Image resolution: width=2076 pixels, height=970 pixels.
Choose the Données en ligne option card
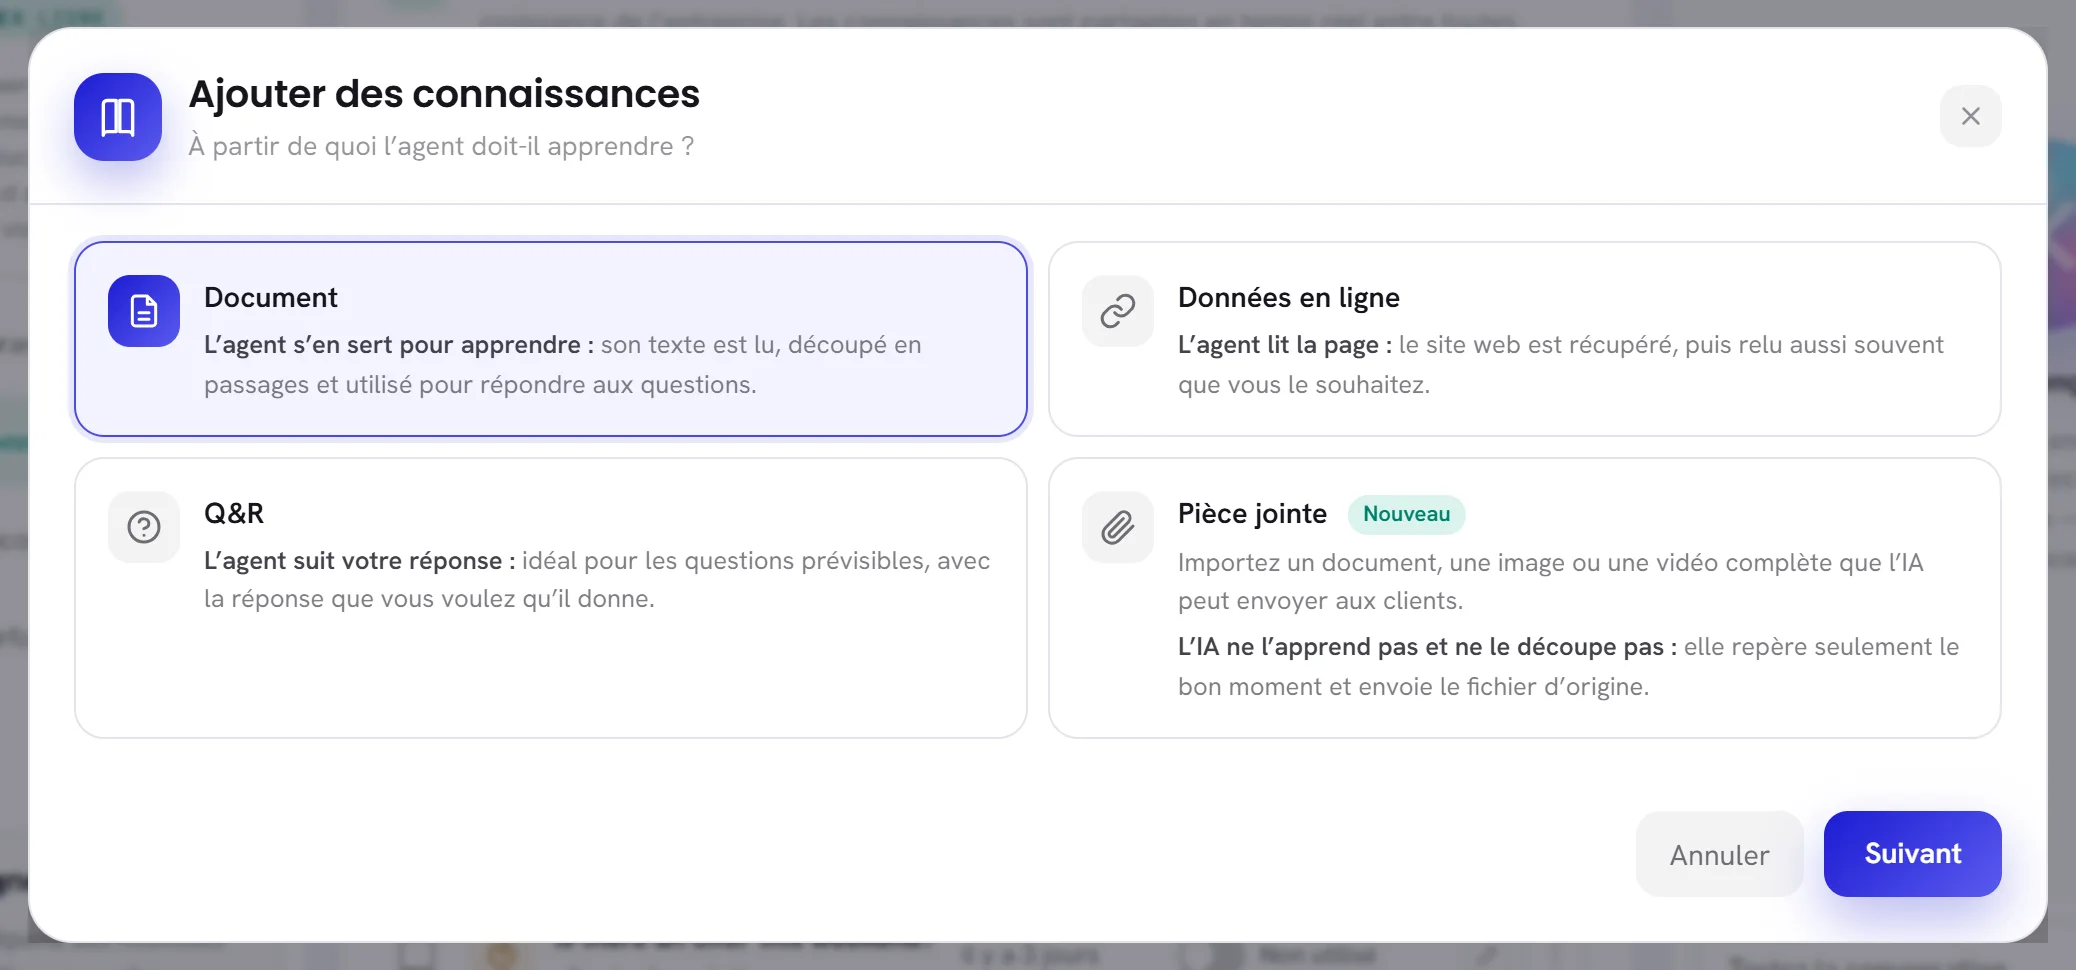click(x=1525, y=339)
